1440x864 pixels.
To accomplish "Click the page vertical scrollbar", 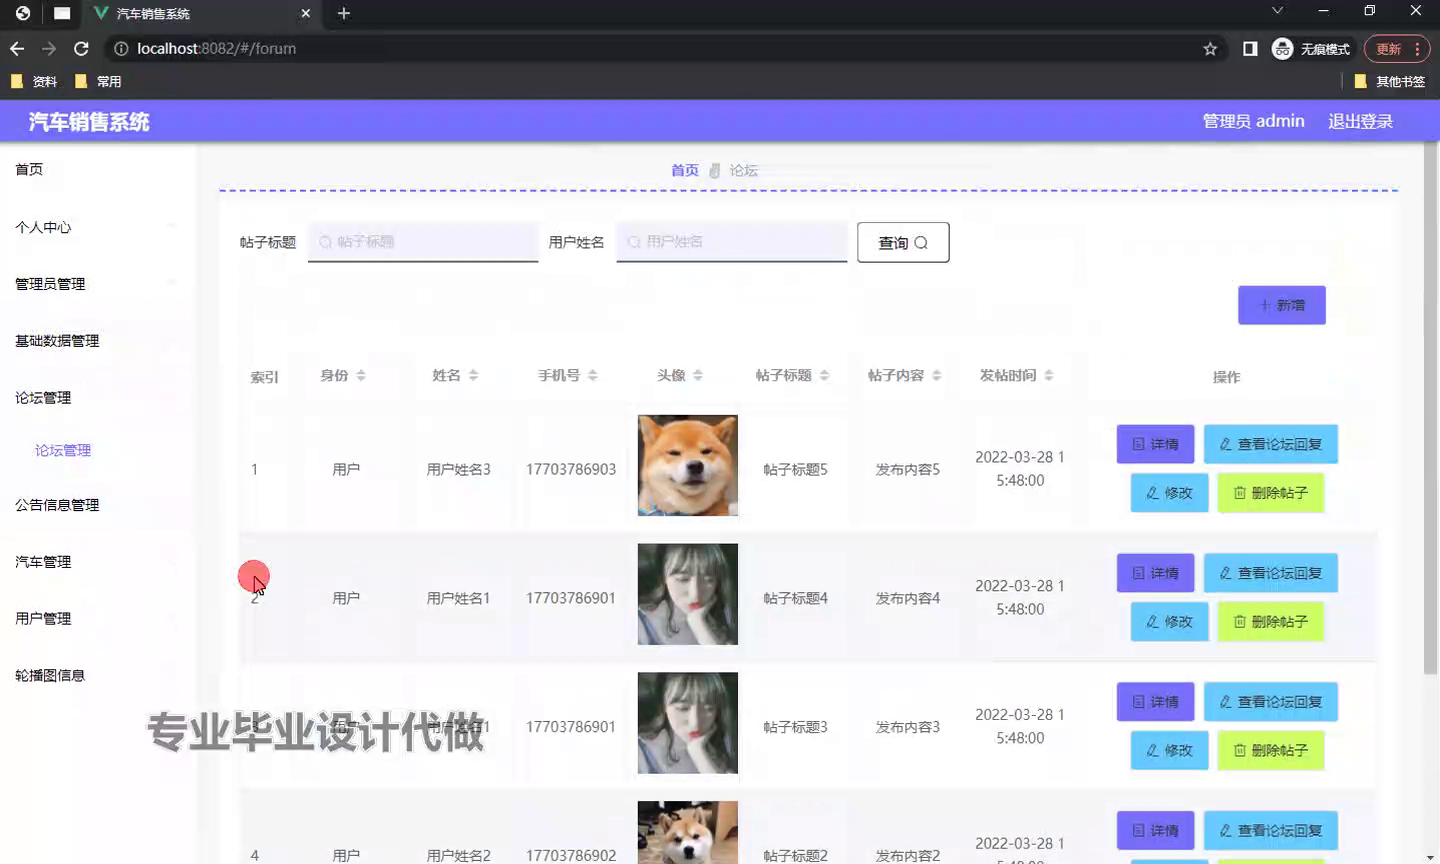I will click(1431, 410).
